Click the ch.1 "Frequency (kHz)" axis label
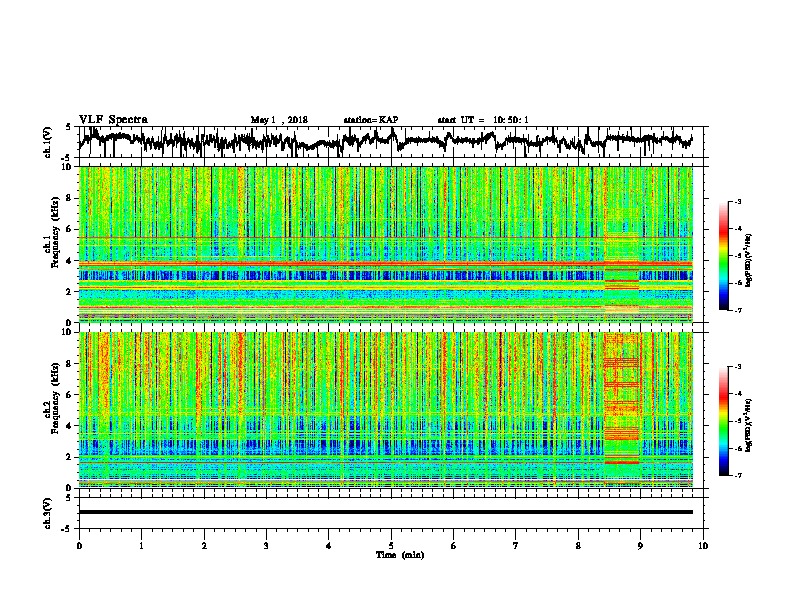Viewport: 792px width, 612px height. 55,232
